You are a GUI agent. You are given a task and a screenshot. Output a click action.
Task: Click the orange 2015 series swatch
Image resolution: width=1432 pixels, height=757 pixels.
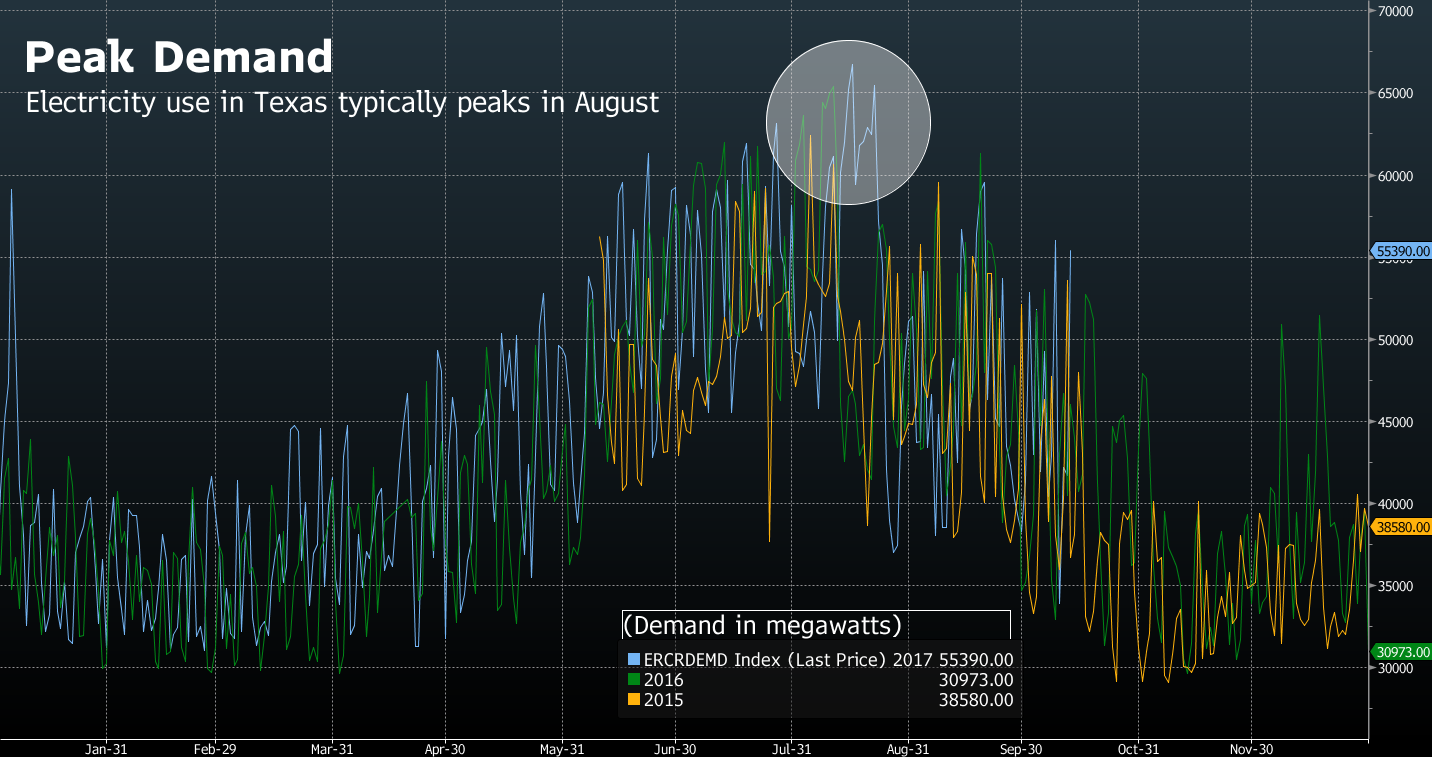pyautogui.click(x=633, y=700)
